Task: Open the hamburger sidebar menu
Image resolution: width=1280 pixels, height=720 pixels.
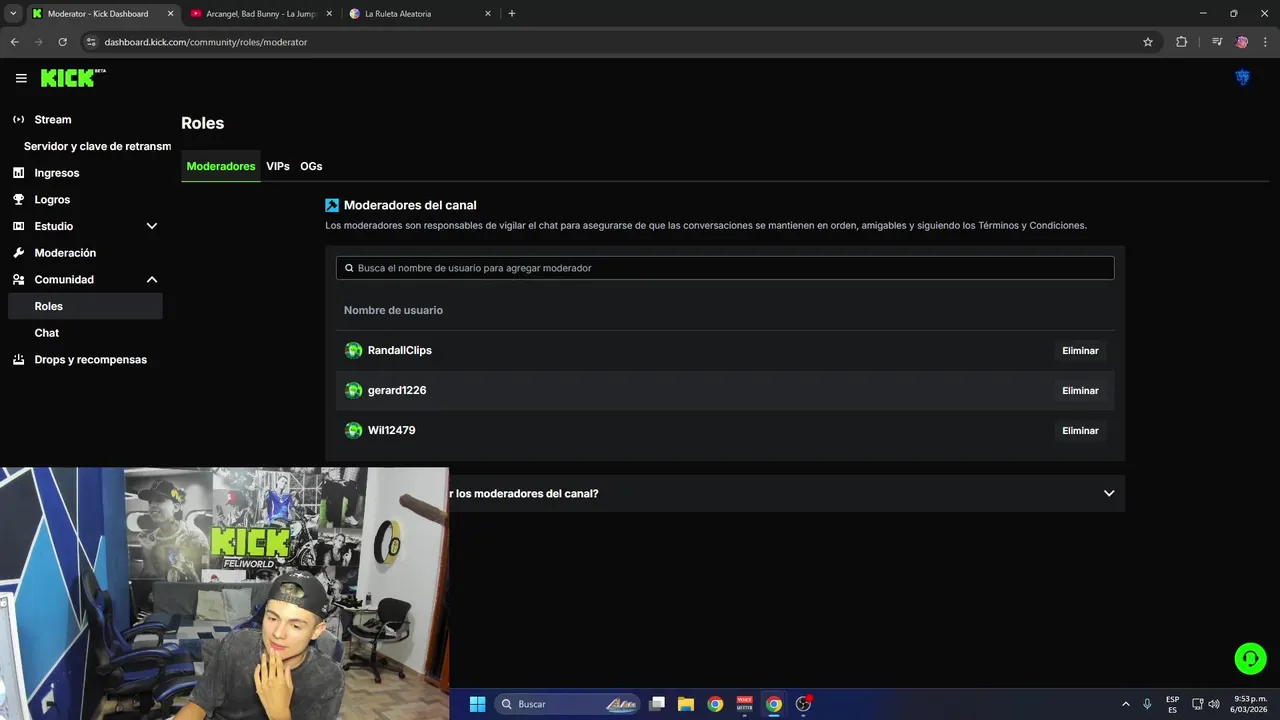Action: coord(21,78)
